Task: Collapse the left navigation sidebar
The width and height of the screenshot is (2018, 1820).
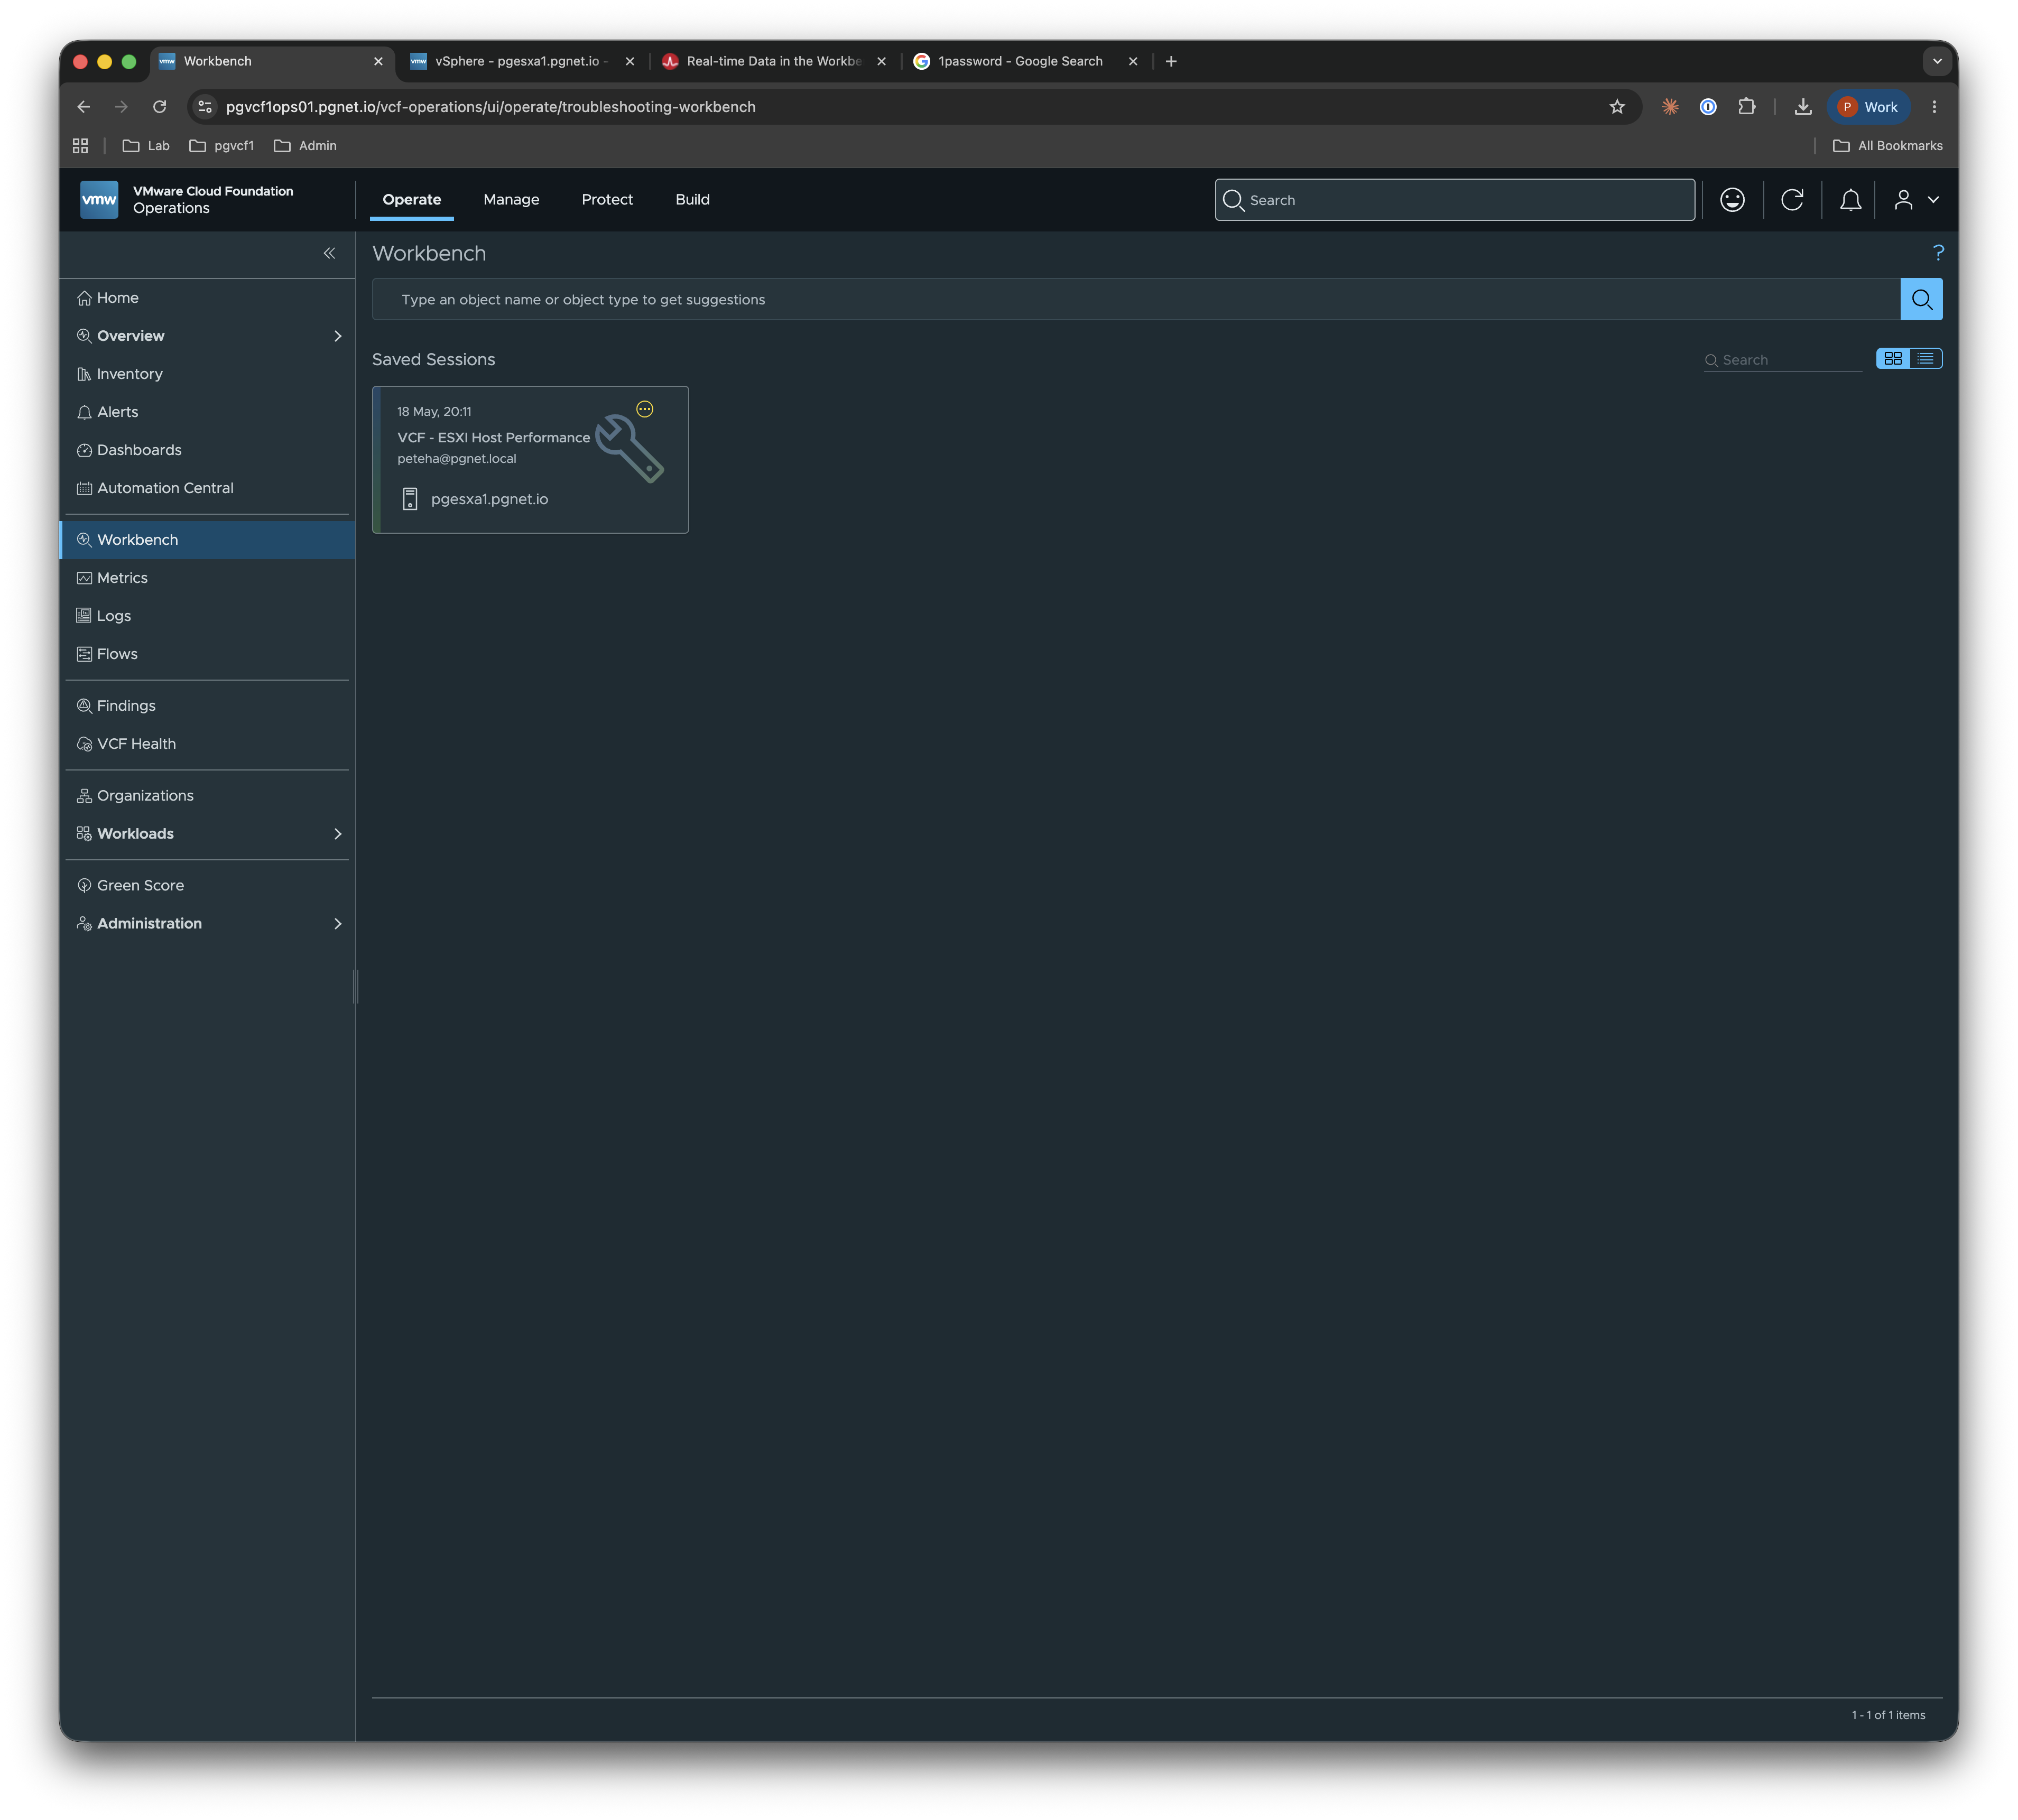Action: [x=329, y=253]
